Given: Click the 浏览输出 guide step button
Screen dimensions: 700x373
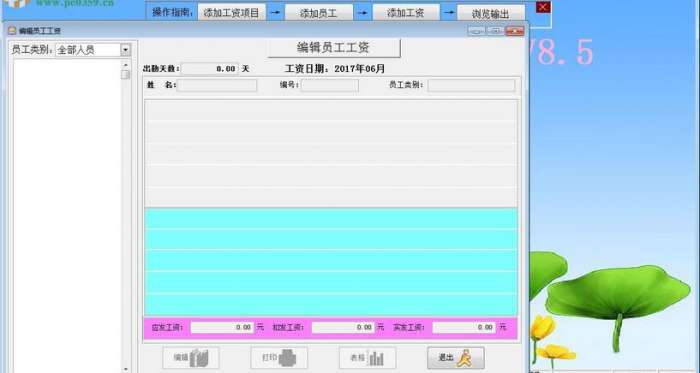Looking at the screenshot, I should pyautogui.click(x=490, y=13).
